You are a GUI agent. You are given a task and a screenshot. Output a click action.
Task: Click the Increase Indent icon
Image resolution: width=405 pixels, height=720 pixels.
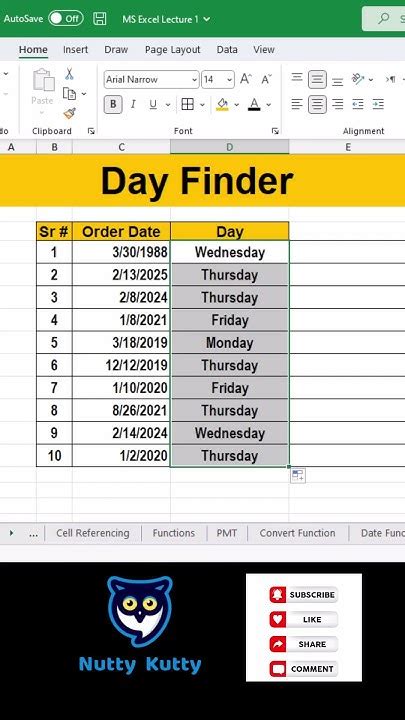(x=378, y=104)
